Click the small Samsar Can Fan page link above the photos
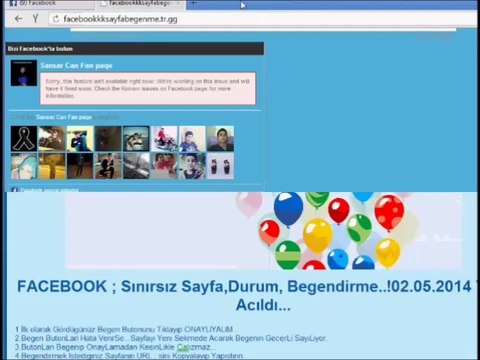 (x=64, y=117)
